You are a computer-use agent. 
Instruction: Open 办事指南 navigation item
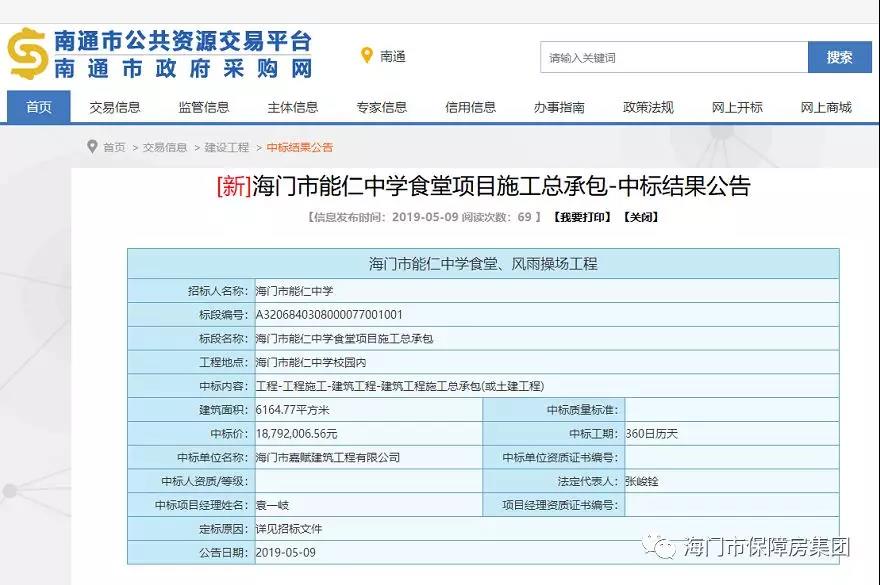(x=559, y=108)
